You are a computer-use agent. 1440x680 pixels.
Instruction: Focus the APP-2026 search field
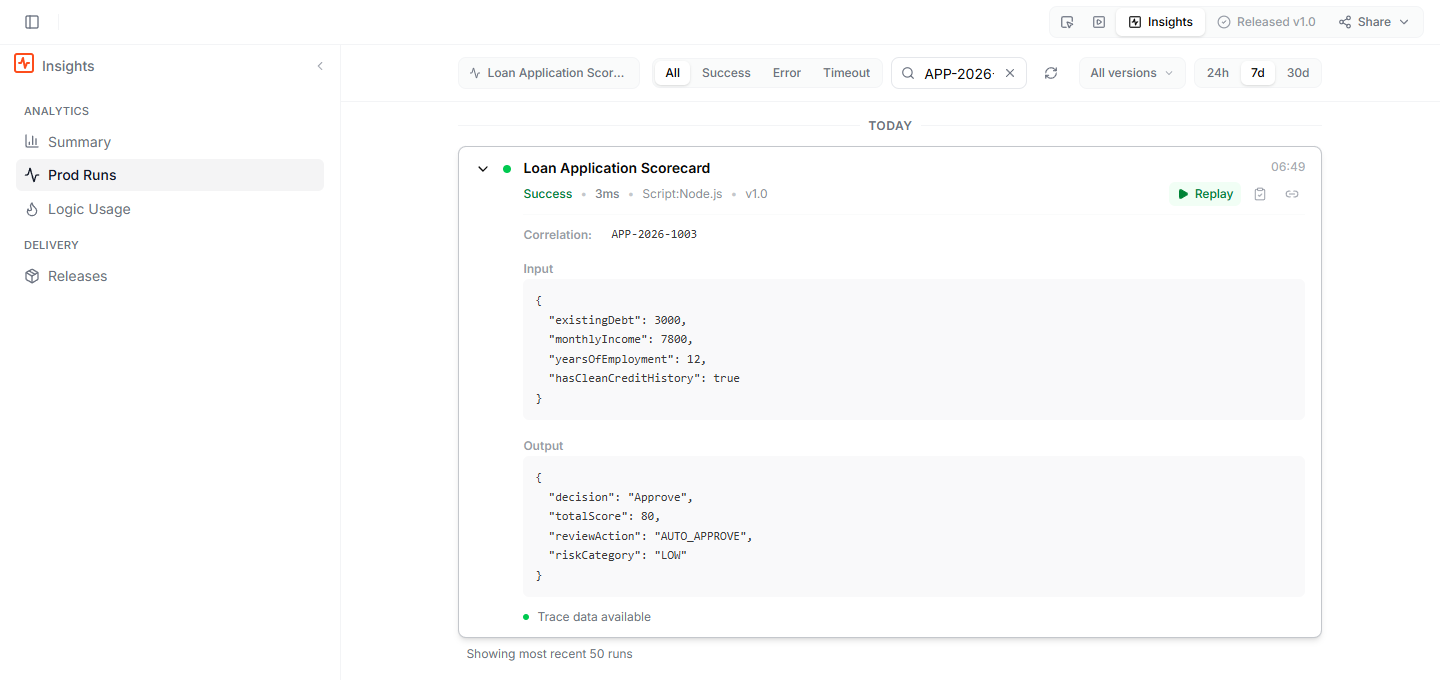958,73
